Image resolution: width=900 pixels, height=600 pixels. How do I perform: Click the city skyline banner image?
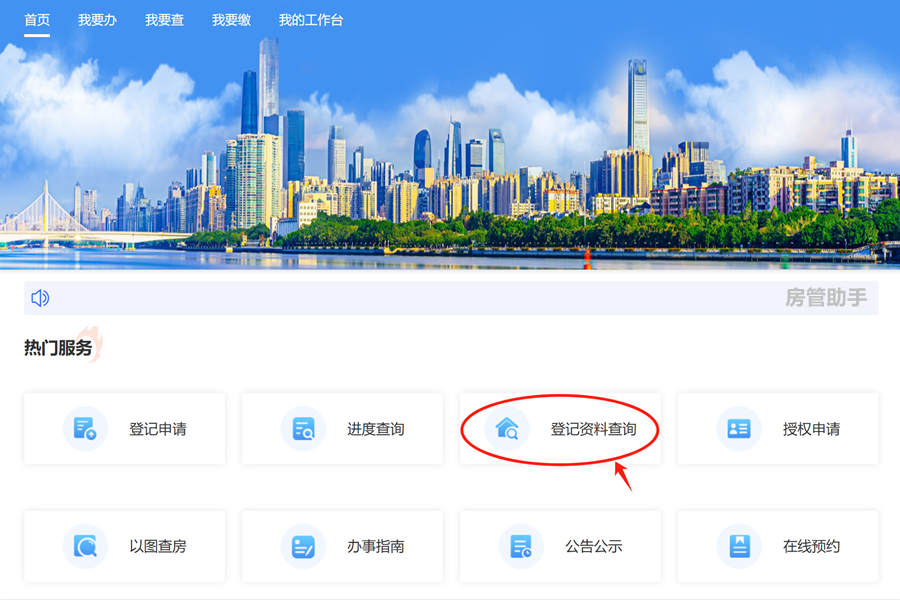coord(450,160)
